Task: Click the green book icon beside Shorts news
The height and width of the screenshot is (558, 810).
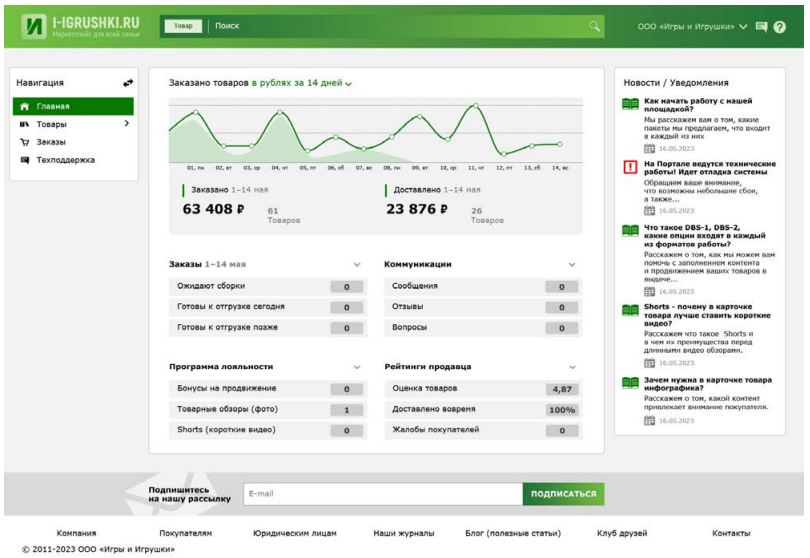Action: [x=630, y=310]
